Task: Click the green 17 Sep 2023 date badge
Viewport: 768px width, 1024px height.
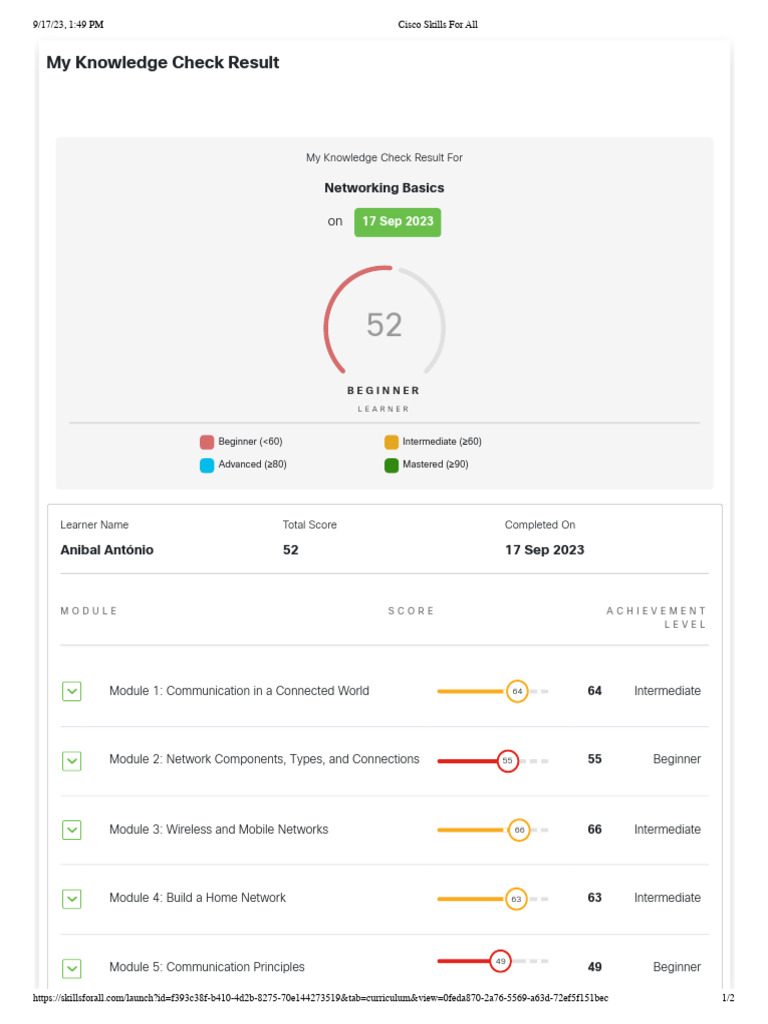Action: point(397,222)
